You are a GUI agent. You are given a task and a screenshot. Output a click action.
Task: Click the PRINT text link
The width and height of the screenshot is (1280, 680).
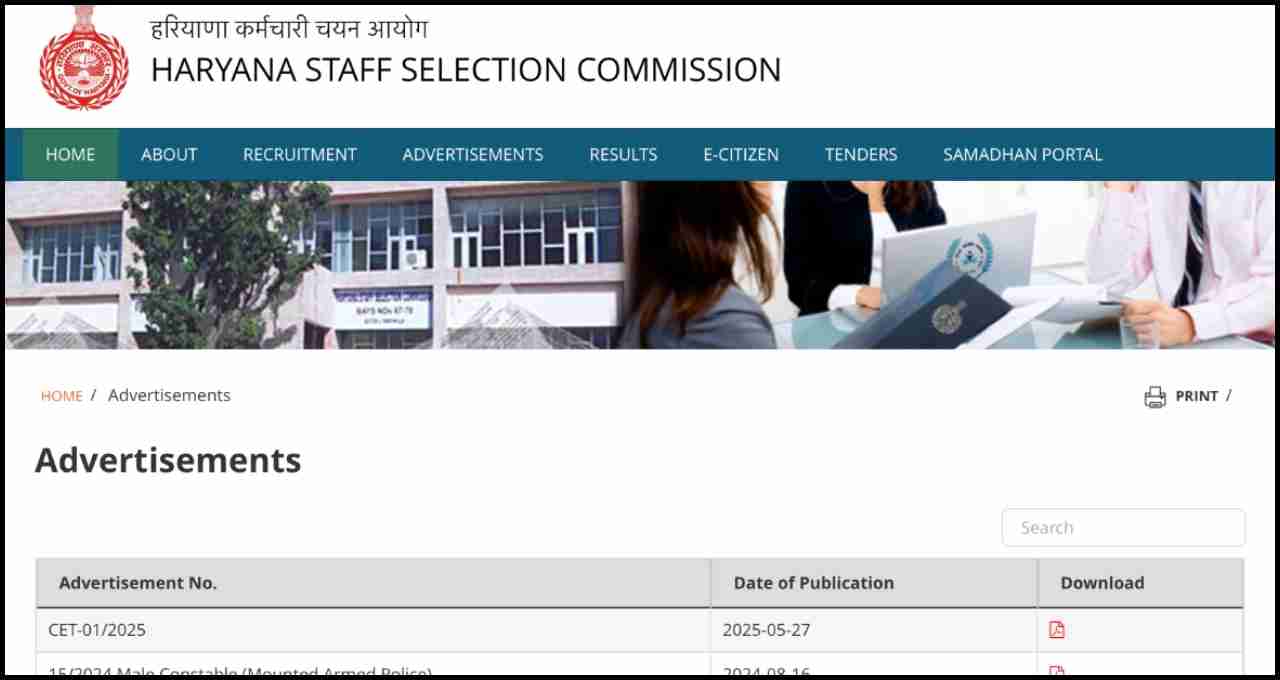click(x=1197, y=396)
